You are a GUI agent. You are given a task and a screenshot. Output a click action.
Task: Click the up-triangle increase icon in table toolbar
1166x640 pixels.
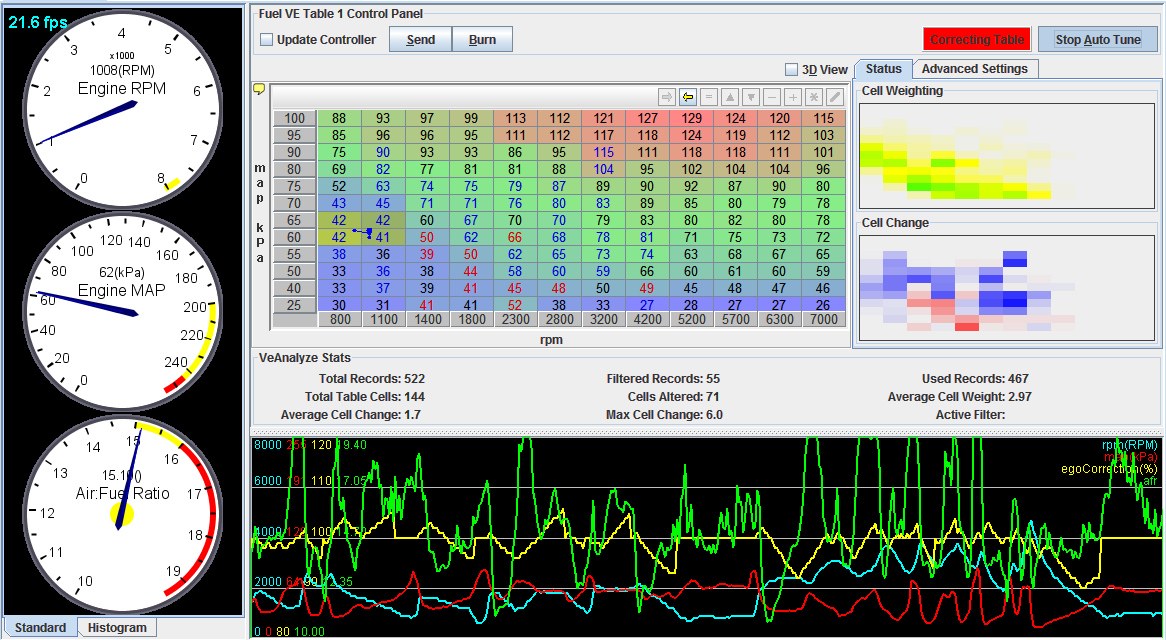729,97
